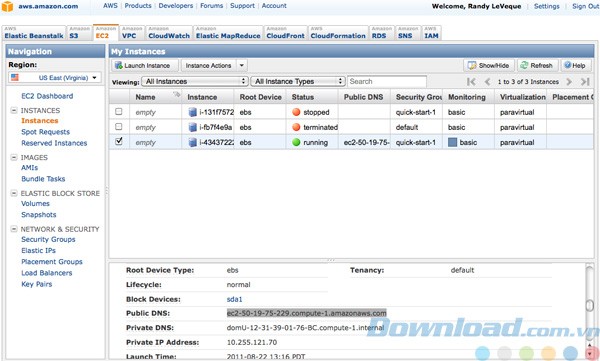Open AMIs in navigation
This screenshot has height=361, width=600.
[29, 168]
